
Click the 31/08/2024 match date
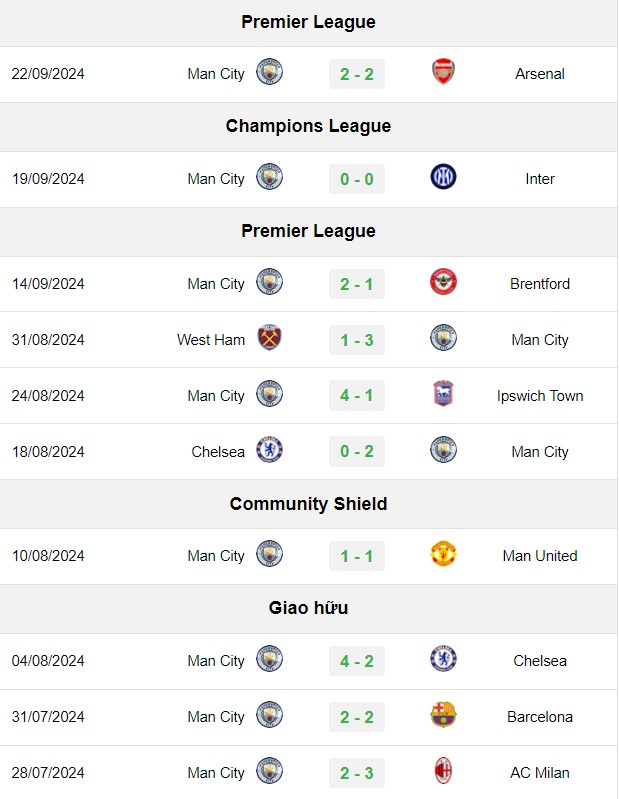pos(48,340)
